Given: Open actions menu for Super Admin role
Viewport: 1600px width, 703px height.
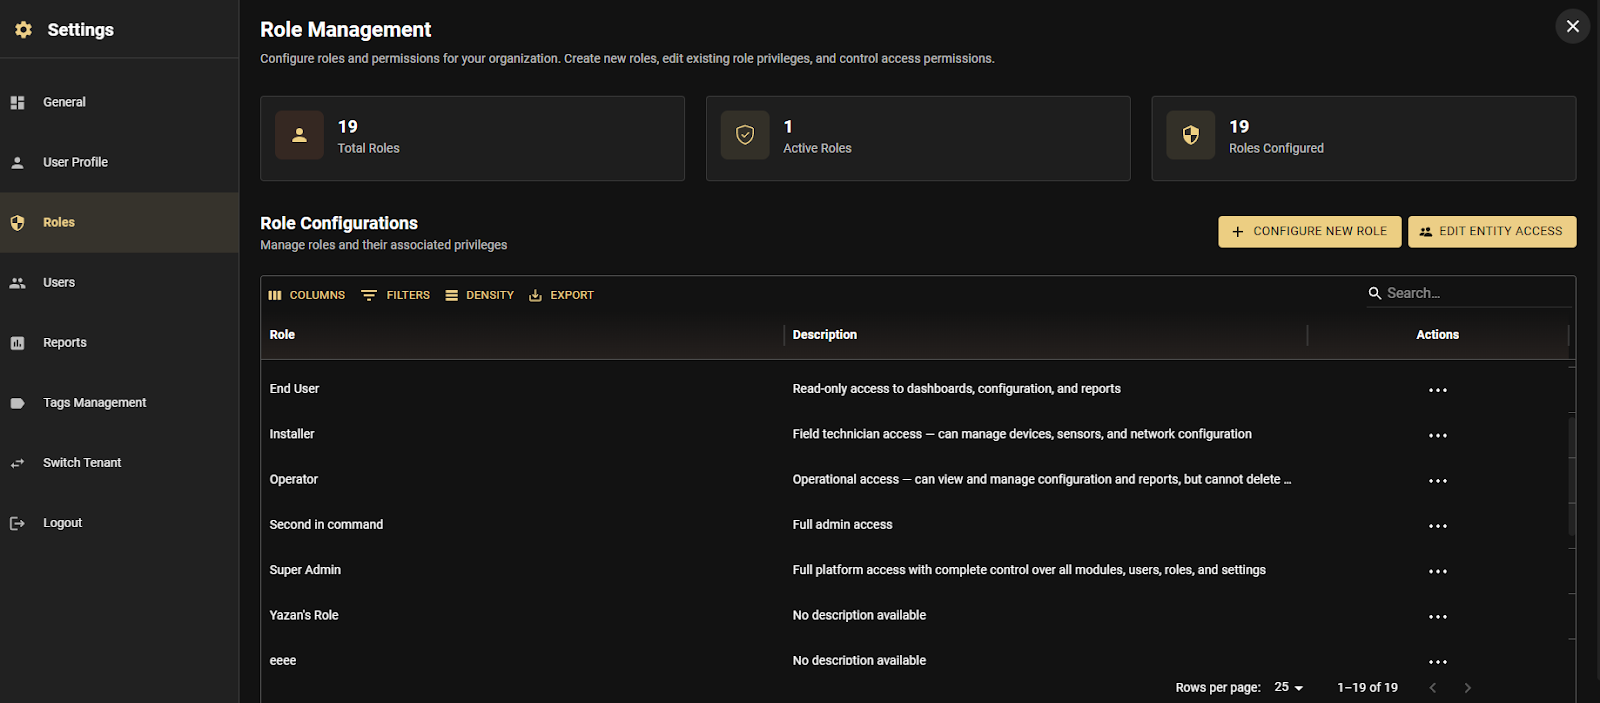Looking at the screenshot, I should [x=1437, y=571].
